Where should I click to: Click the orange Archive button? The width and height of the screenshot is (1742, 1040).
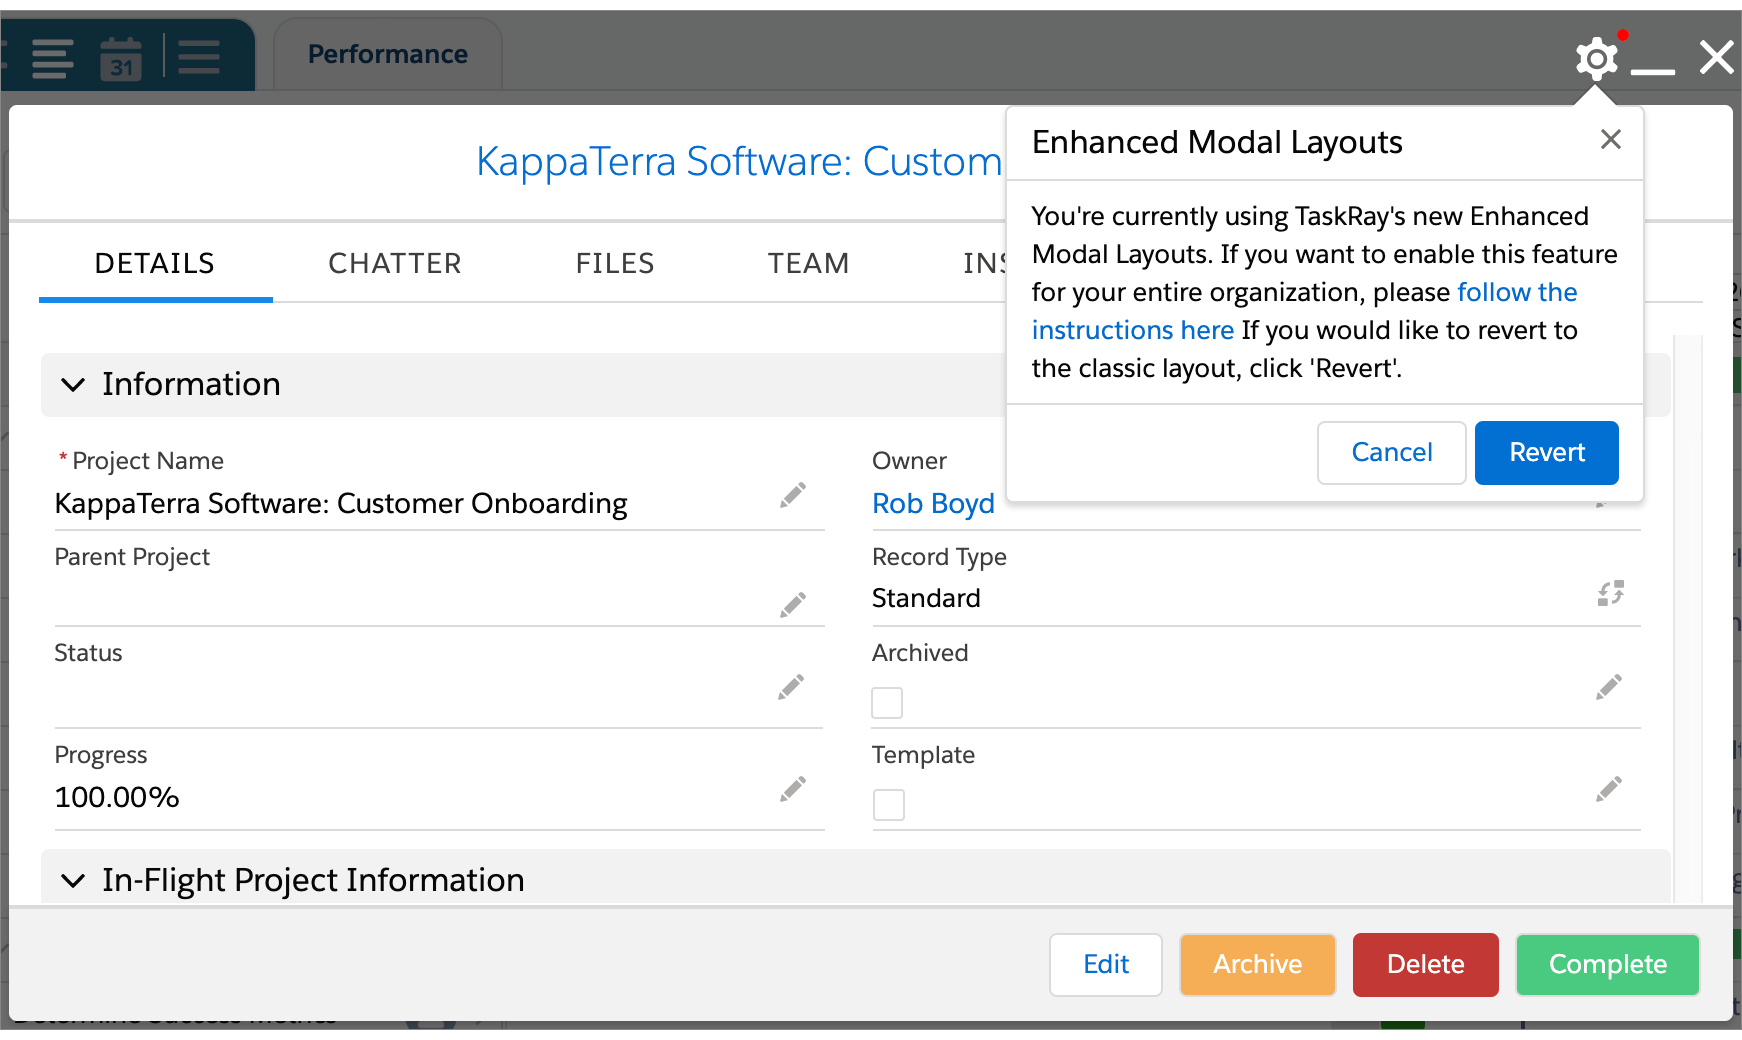click(x=1258, y=965)
